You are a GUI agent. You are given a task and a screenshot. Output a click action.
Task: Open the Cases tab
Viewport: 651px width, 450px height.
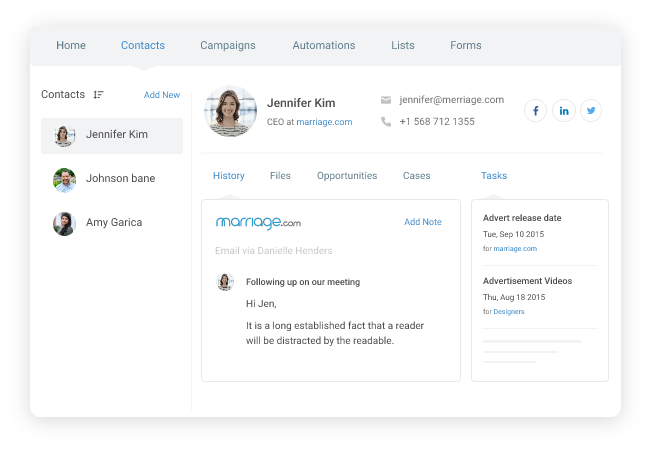tap(416, 176)
